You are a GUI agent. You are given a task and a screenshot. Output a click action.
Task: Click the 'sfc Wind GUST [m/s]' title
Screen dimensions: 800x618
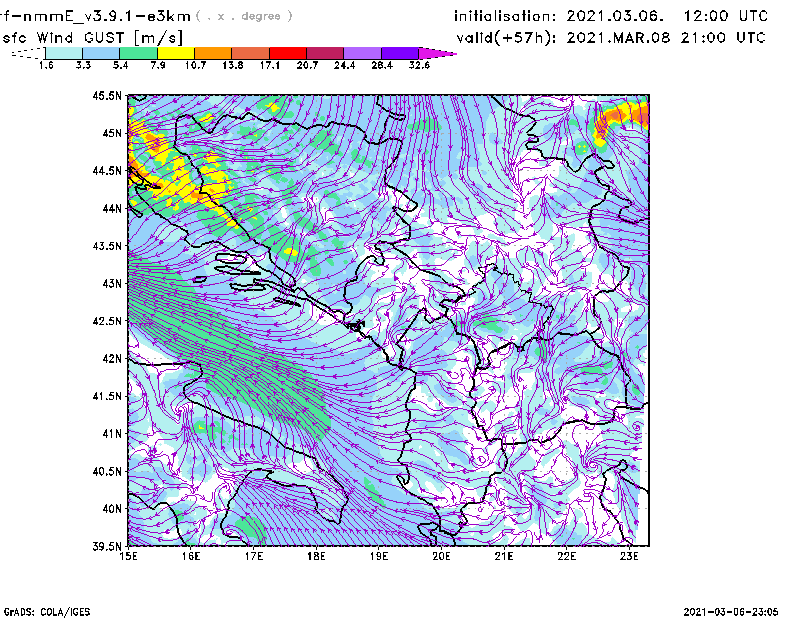(92, 38)
